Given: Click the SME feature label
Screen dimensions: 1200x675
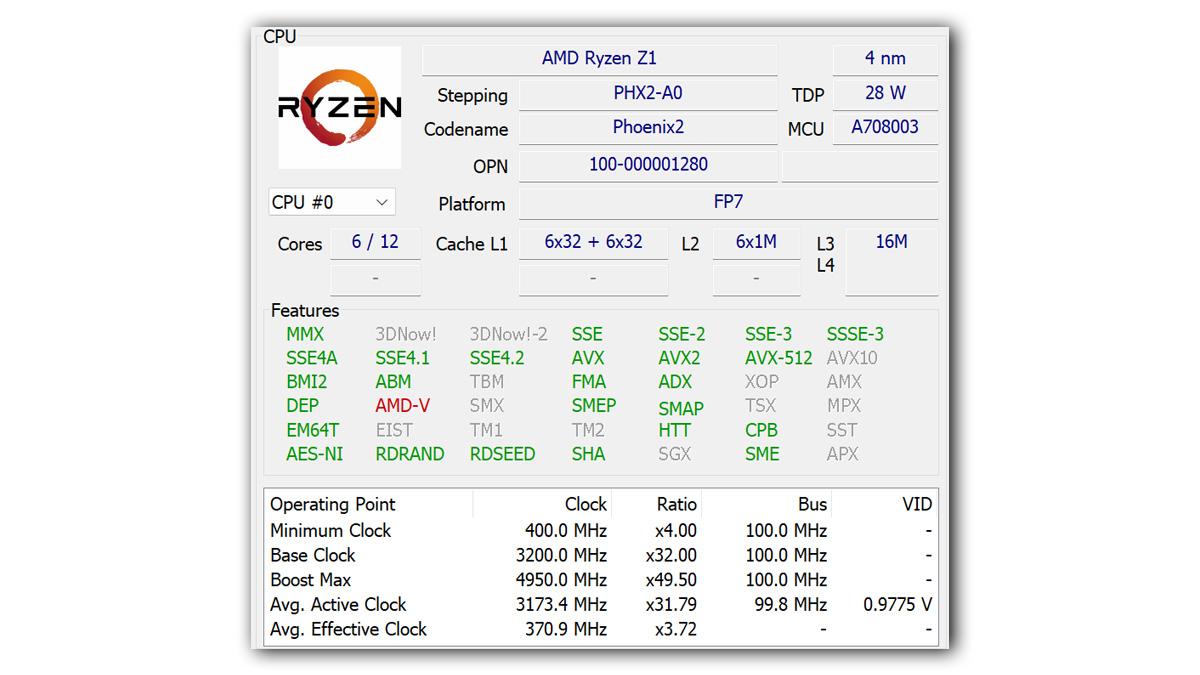Looking at the screenshot, I should (x=762, y=454).
